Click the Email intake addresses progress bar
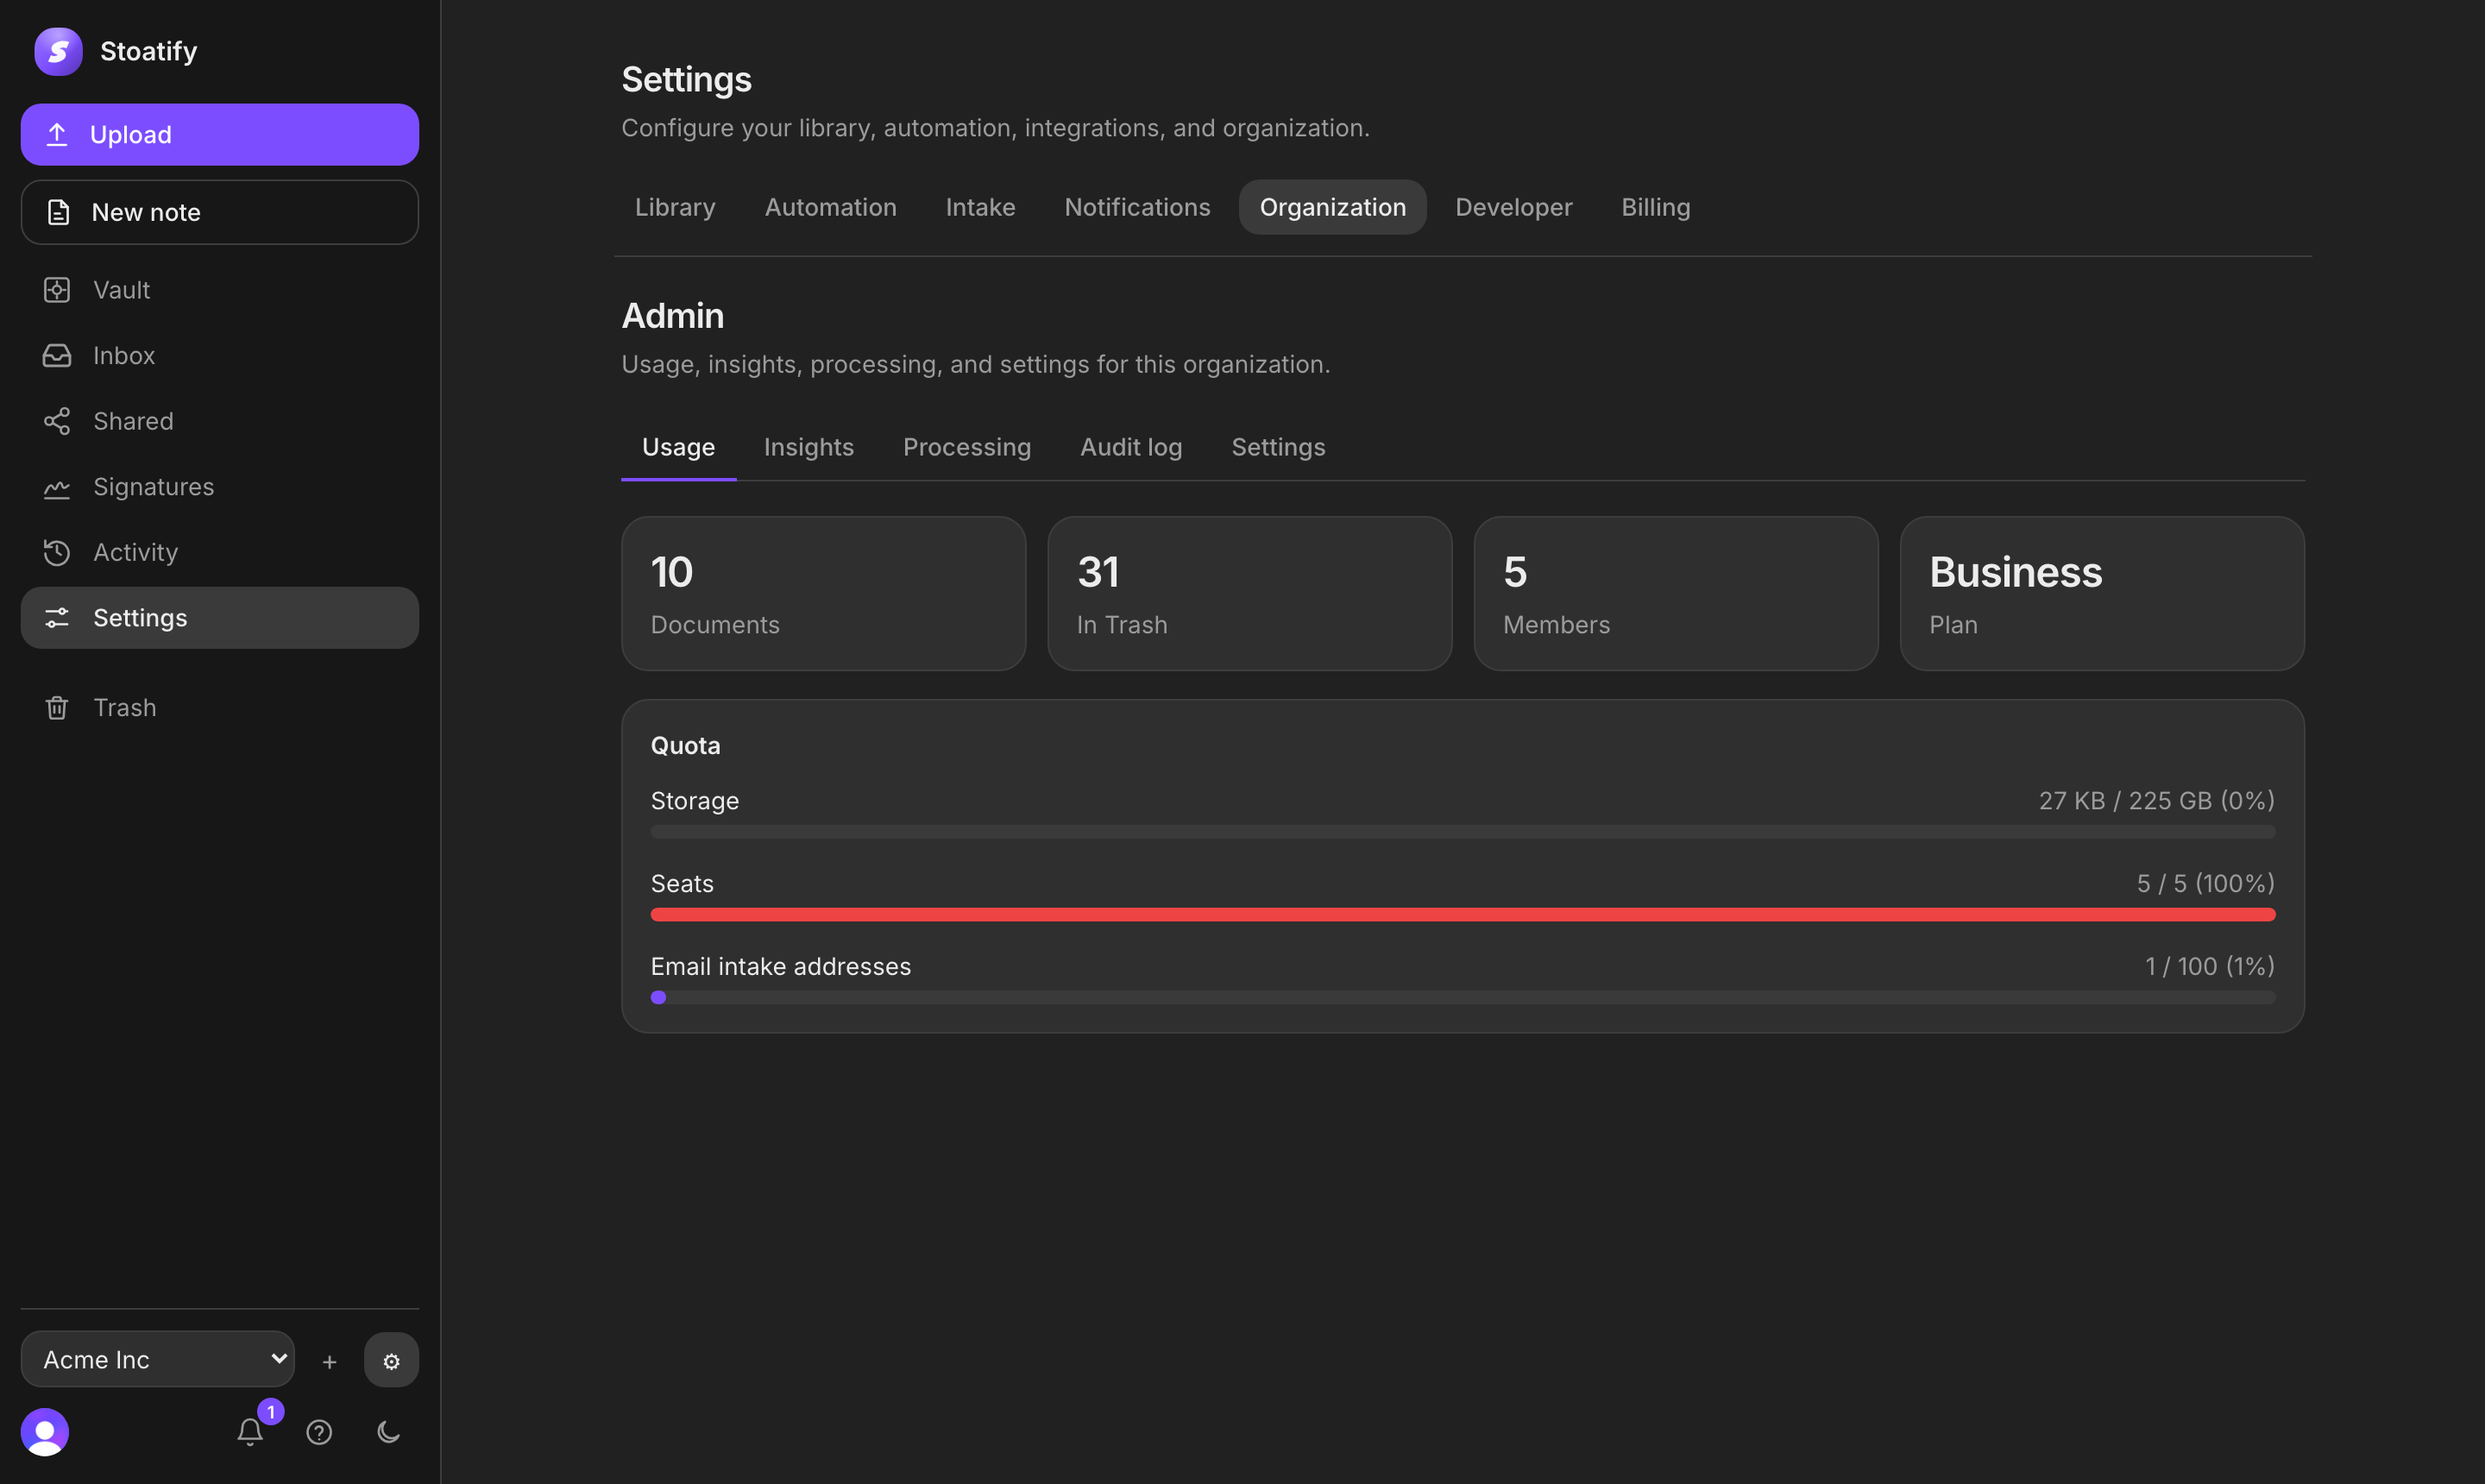Image resolution: width=2485 pixels, height=1484 pixels. click(1462, 997)
